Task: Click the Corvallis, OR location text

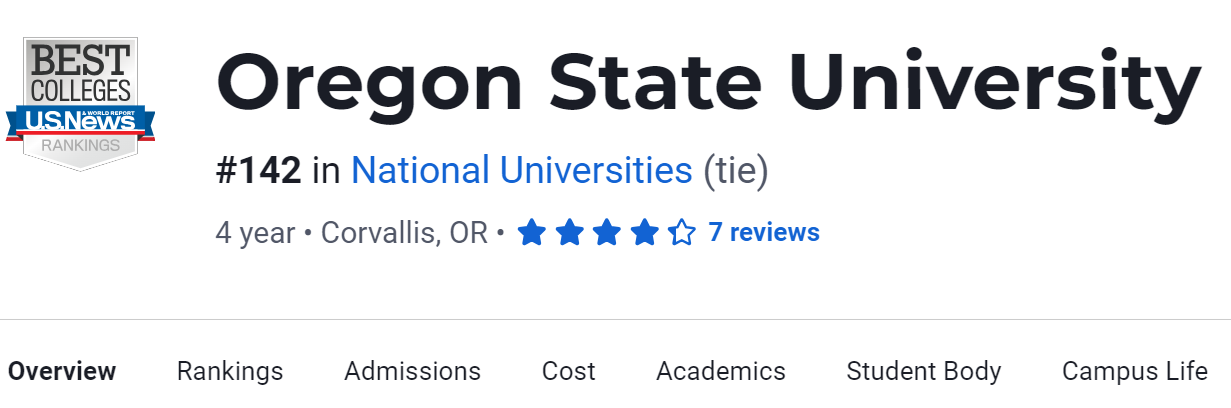Action: 404,233
